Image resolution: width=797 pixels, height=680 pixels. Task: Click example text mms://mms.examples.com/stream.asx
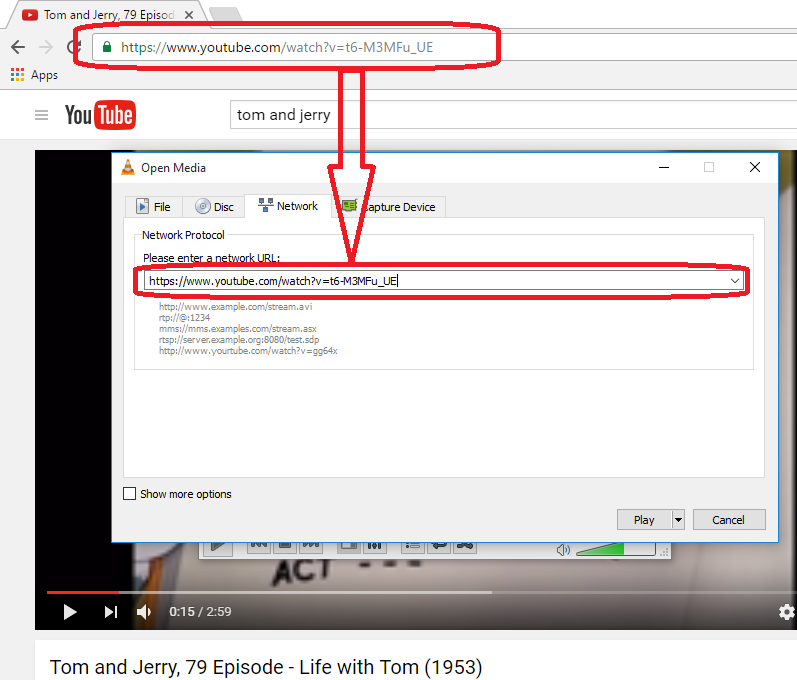237,329
